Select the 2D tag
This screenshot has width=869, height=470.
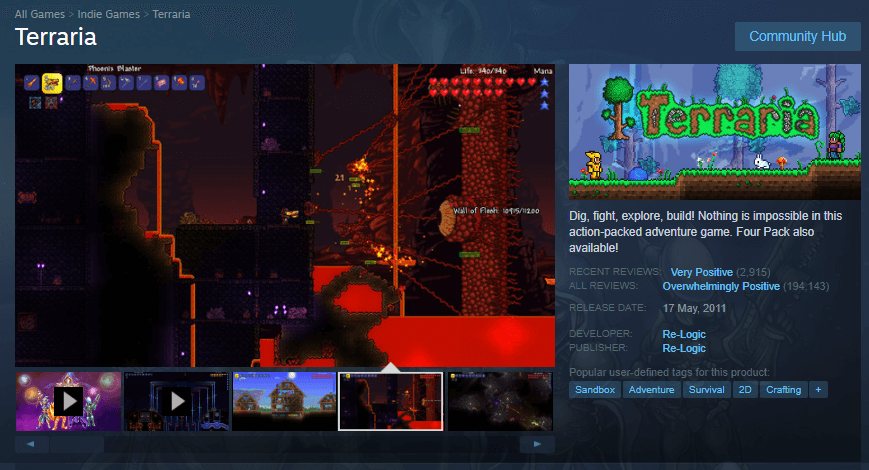(x=745, y=390)
